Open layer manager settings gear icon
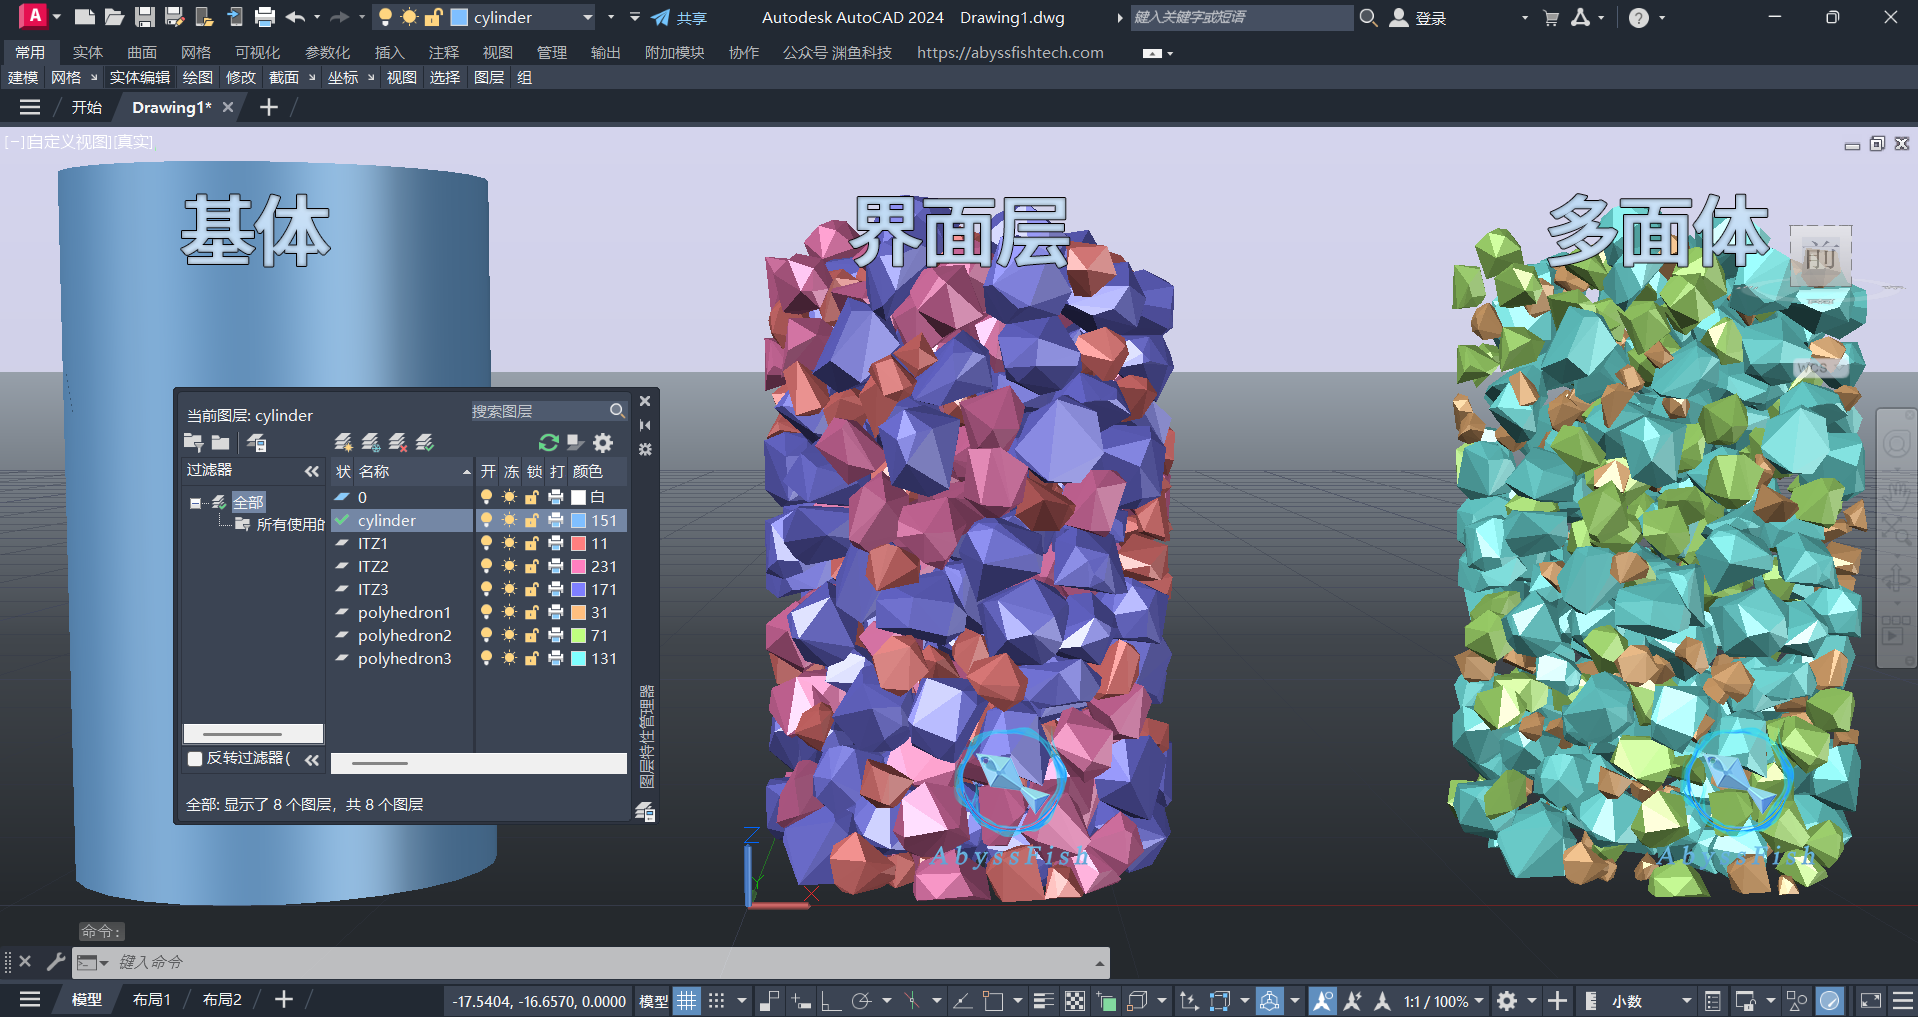Image resolution: width=1918 pixels, height=1017 pixels. pyautogui.click(x=603, y=442)
